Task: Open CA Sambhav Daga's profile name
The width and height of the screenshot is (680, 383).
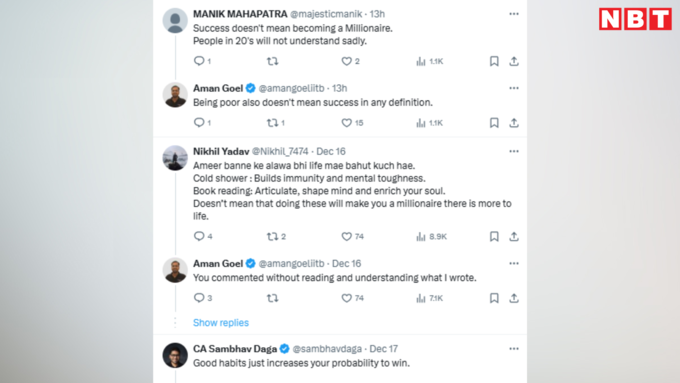Action: (235, 349)
